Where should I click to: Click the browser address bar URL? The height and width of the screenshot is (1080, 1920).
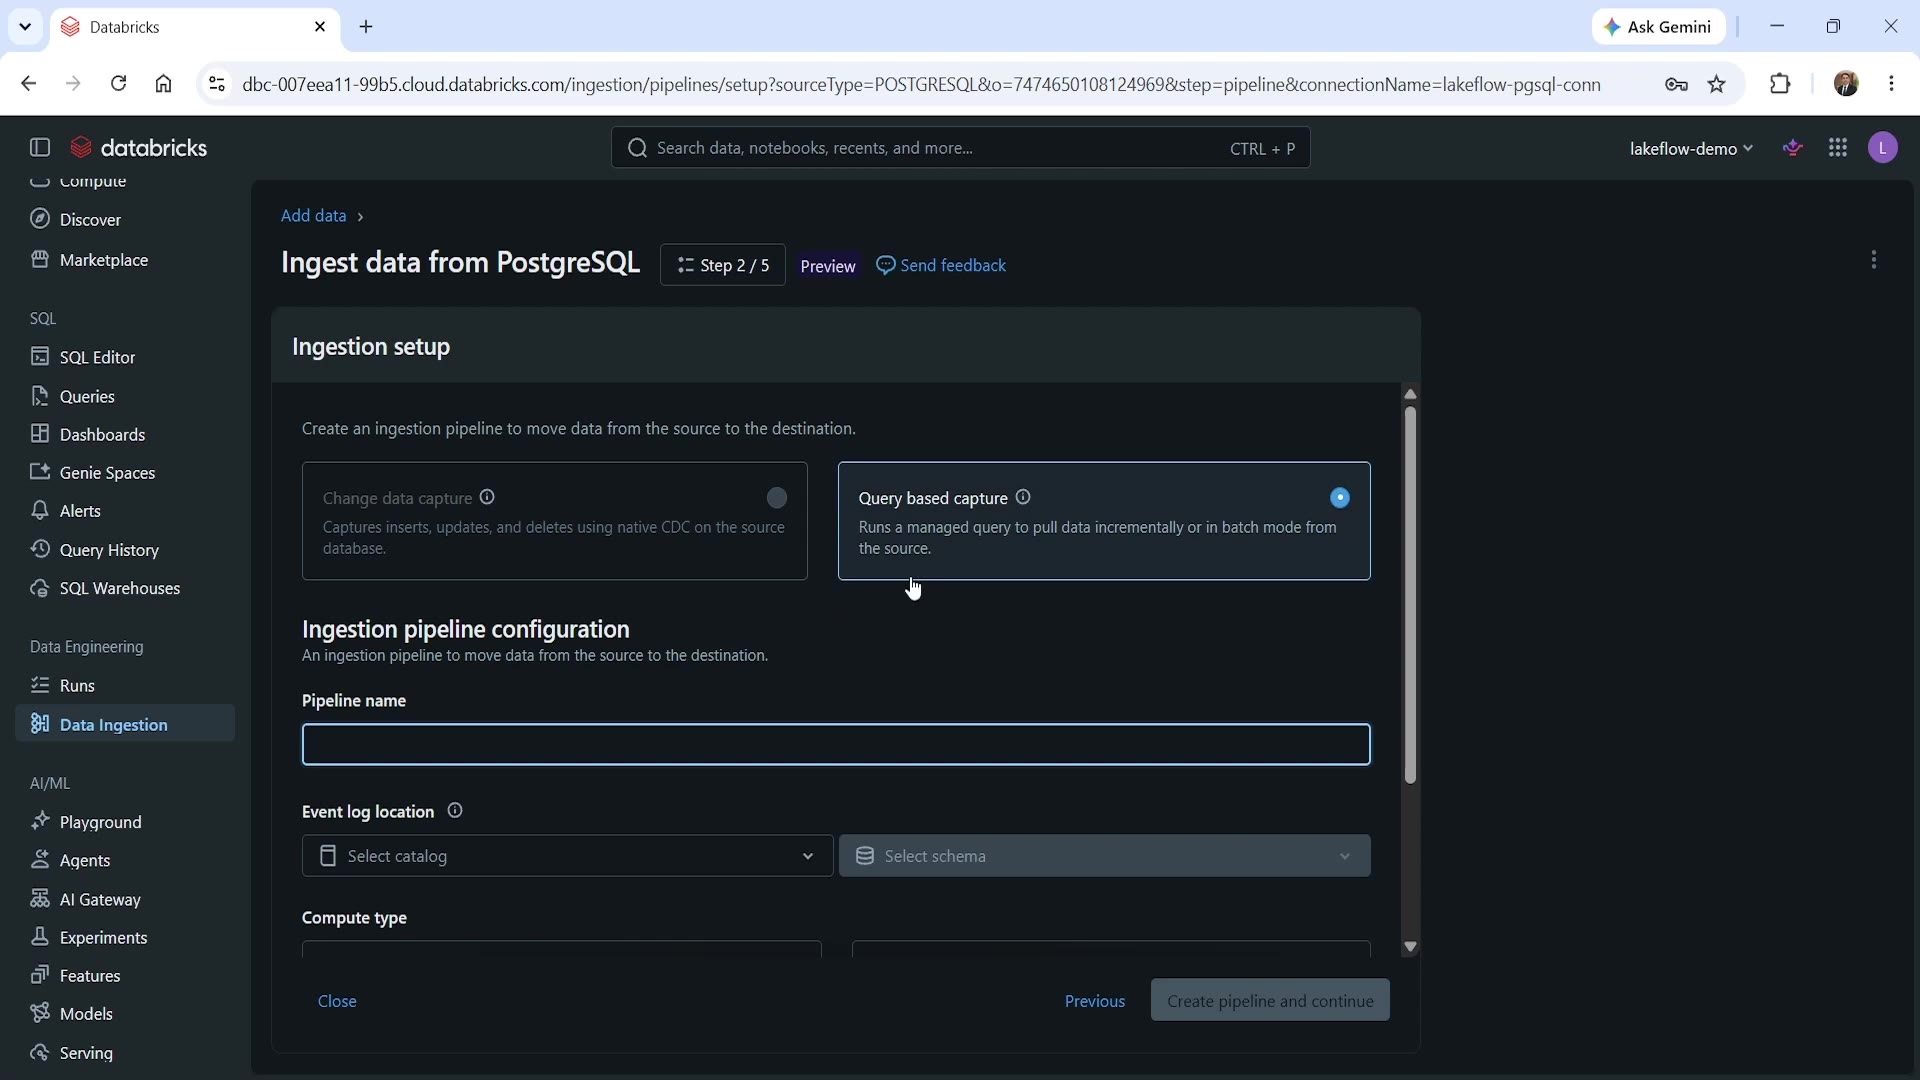pyautogui.click(x=921, y=84)
